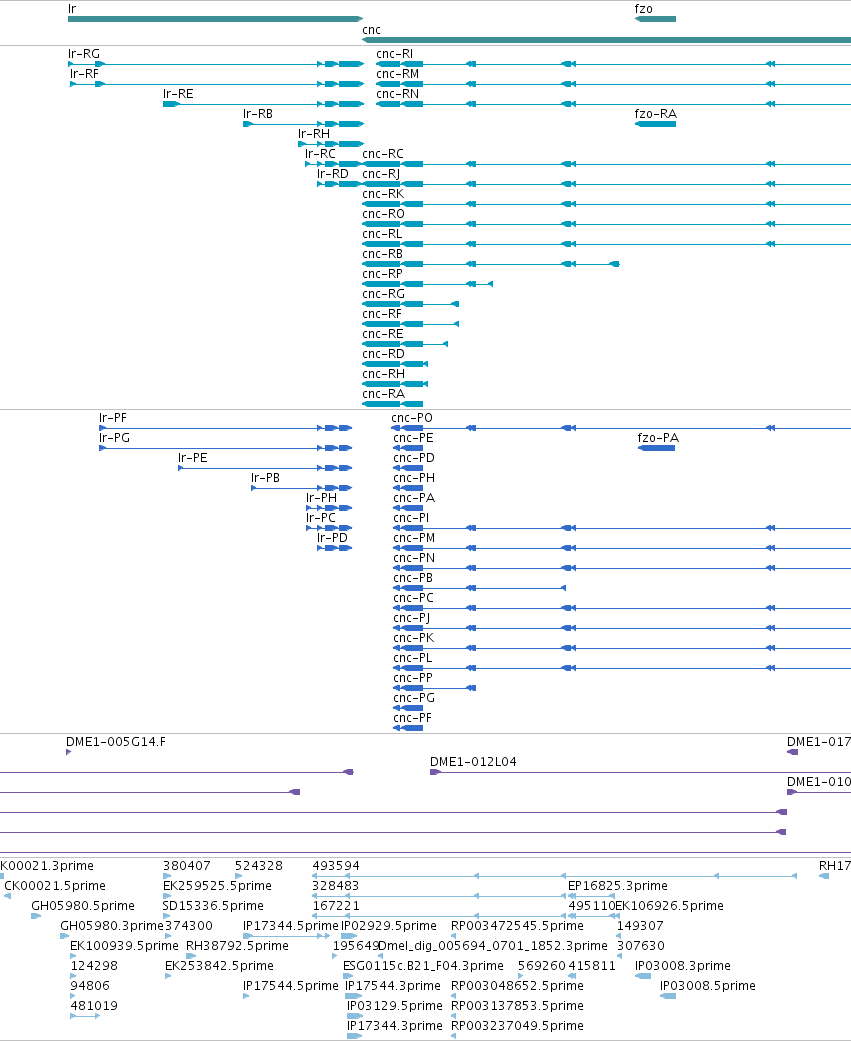Click on transcript lr-RH
The height and width of the screenshot is (1041, 851).
click(x=331, y=144)
